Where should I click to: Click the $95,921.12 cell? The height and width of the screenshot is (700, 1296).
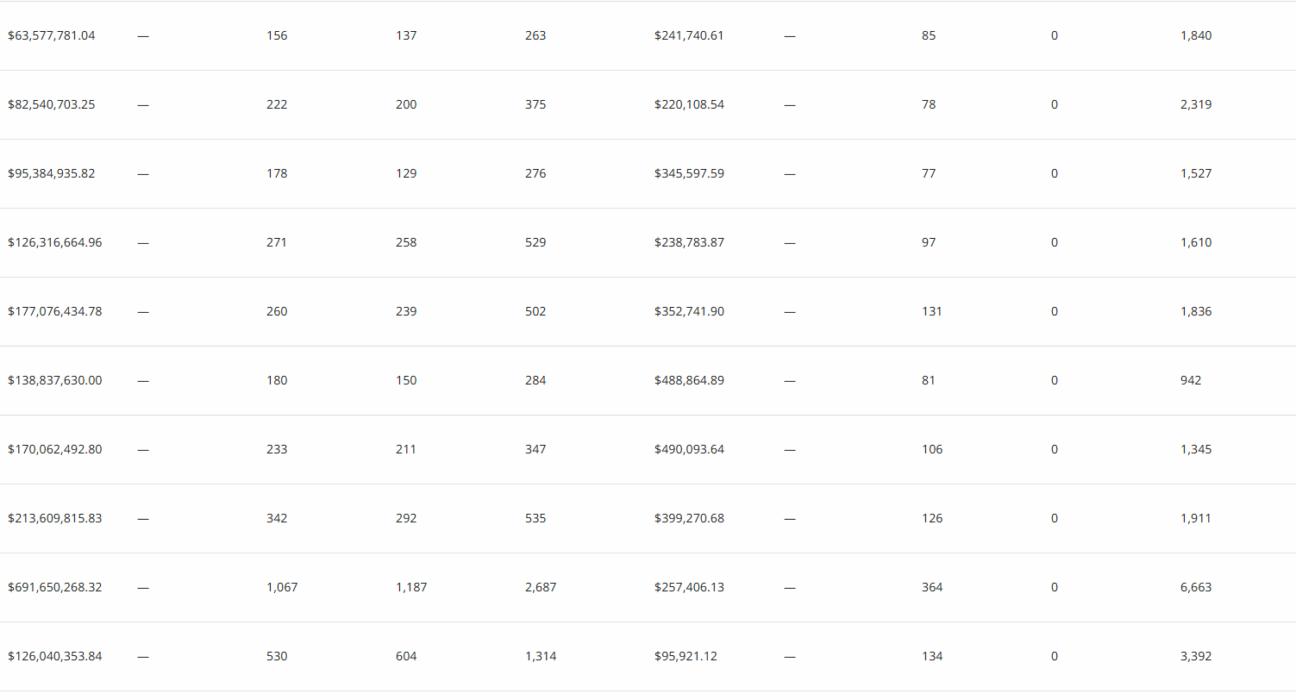point(686,657)
